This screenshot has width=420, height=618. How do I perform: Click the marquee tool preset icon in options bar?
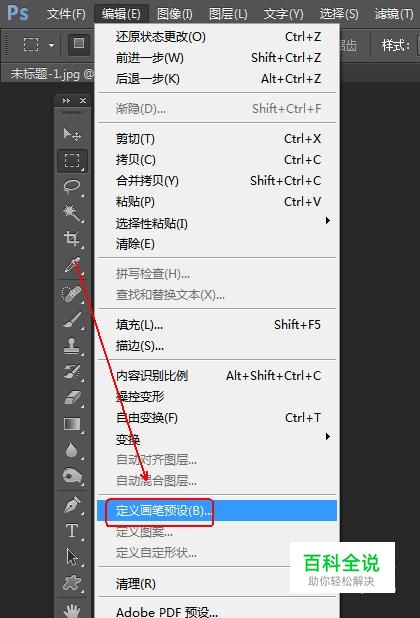click(x=31, y=44)
